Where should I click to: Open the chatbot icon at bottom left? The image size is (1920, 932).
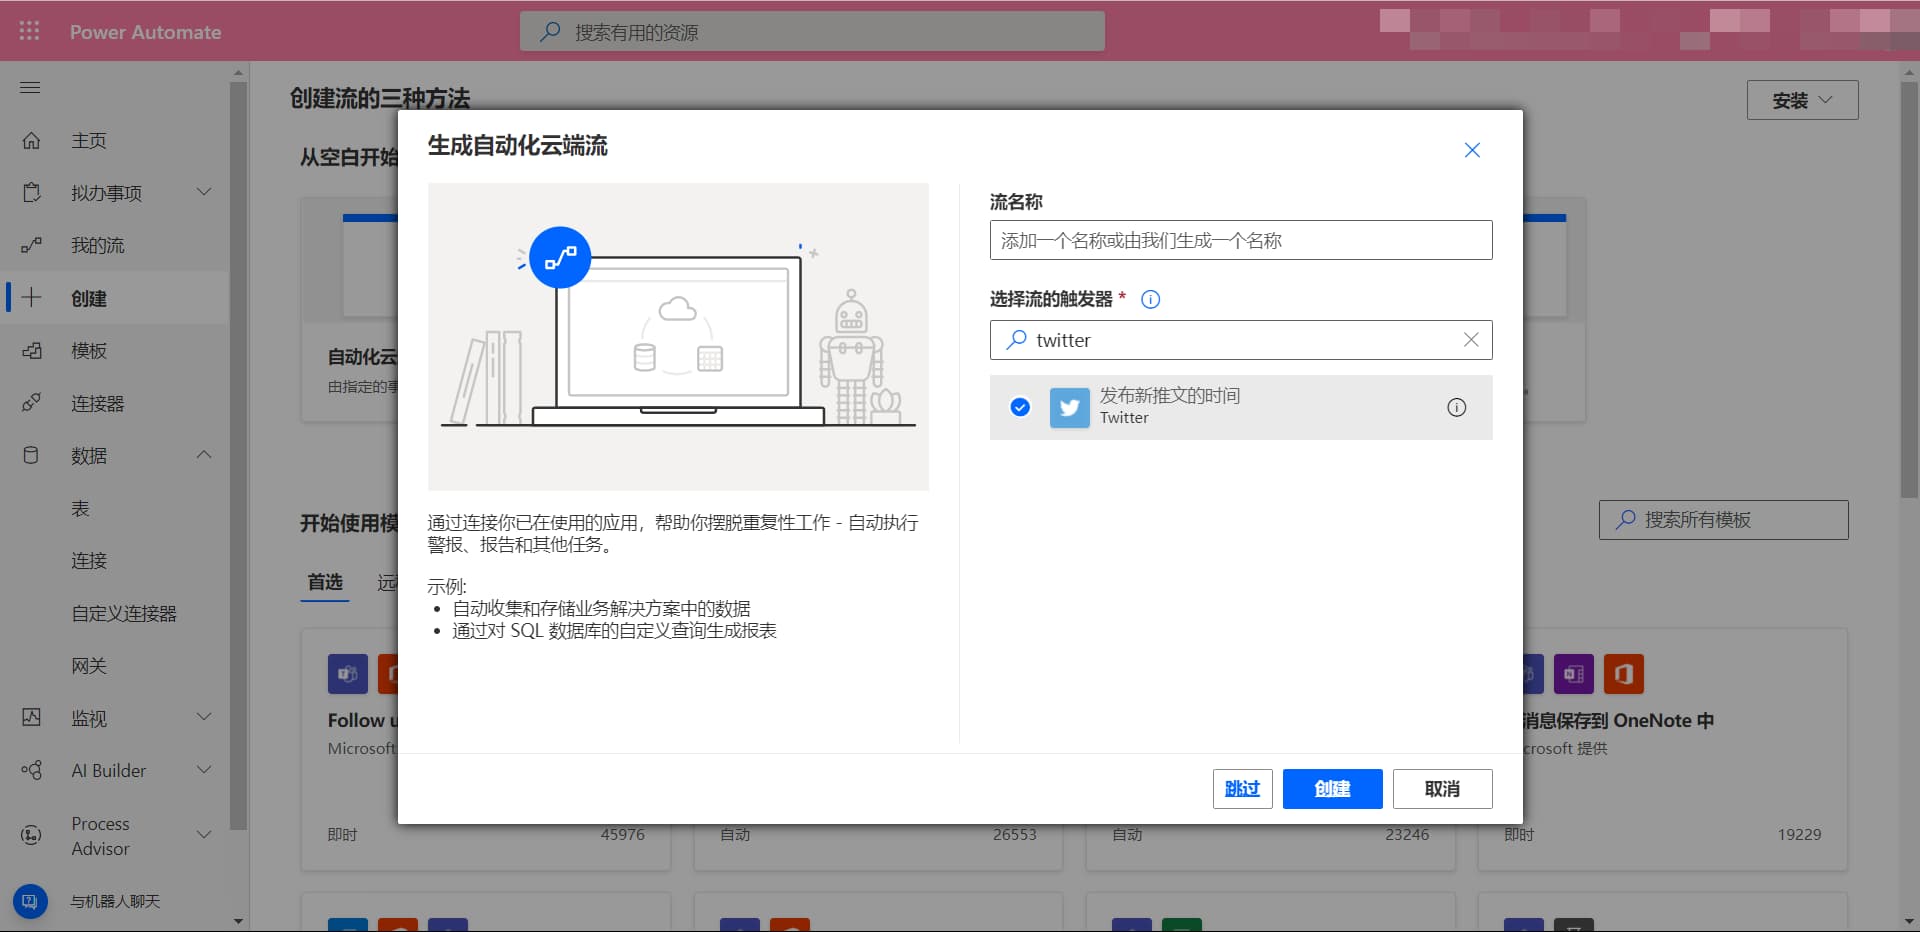pos(30,901)
